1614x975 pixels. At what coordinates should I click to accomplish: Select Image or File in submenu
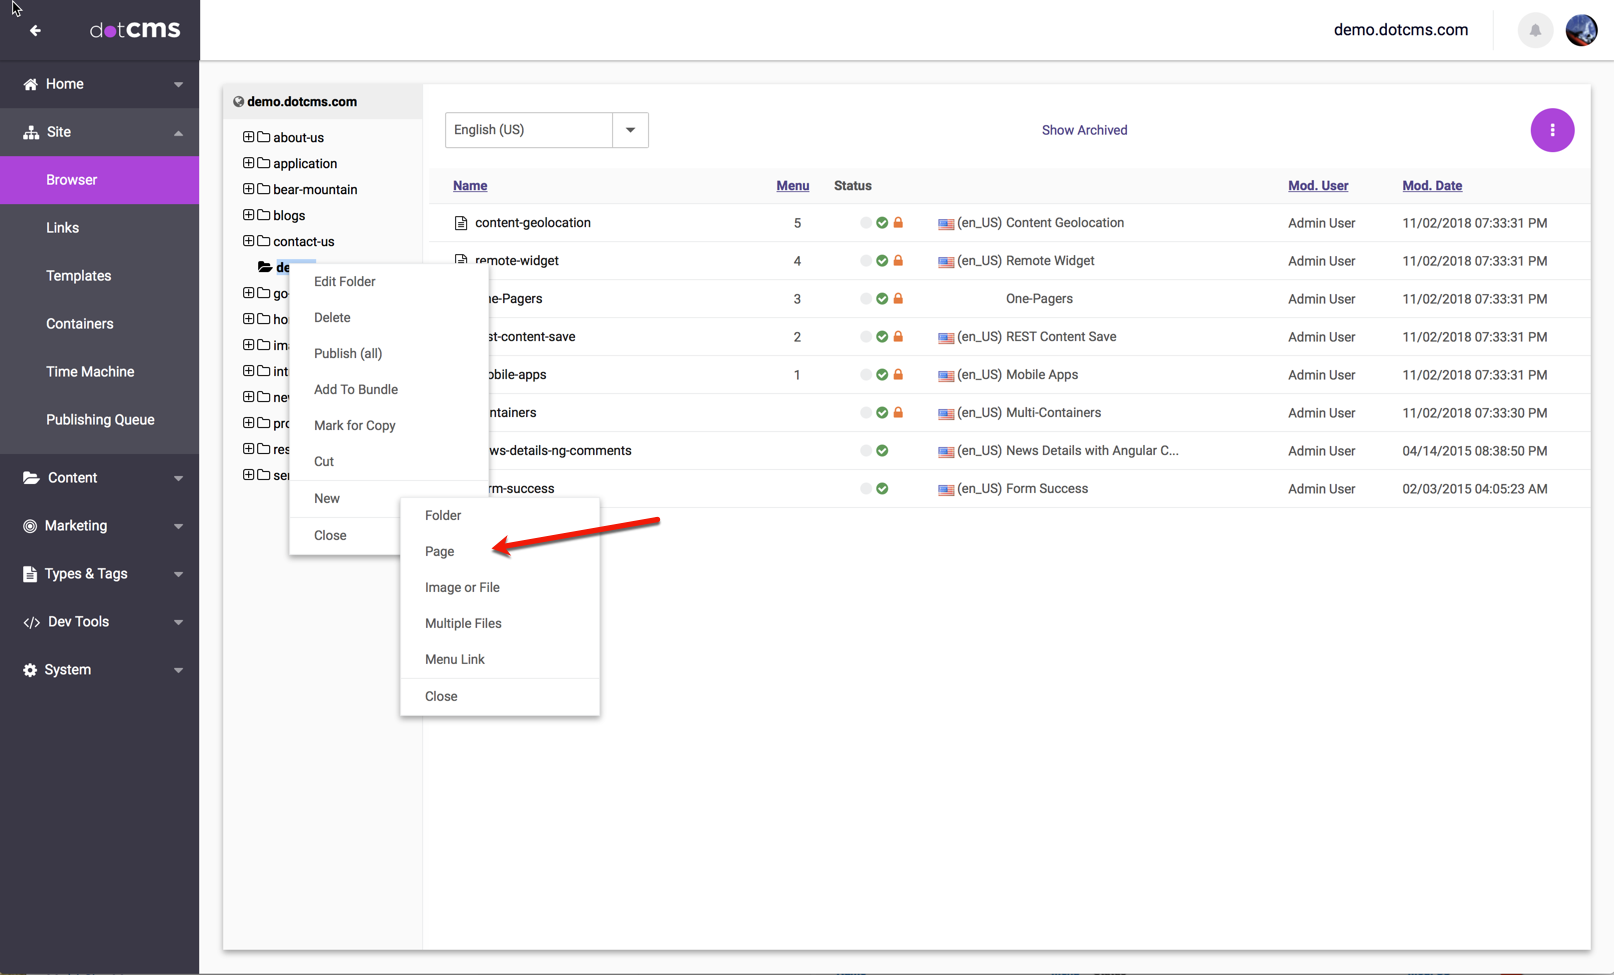point(461,587)
